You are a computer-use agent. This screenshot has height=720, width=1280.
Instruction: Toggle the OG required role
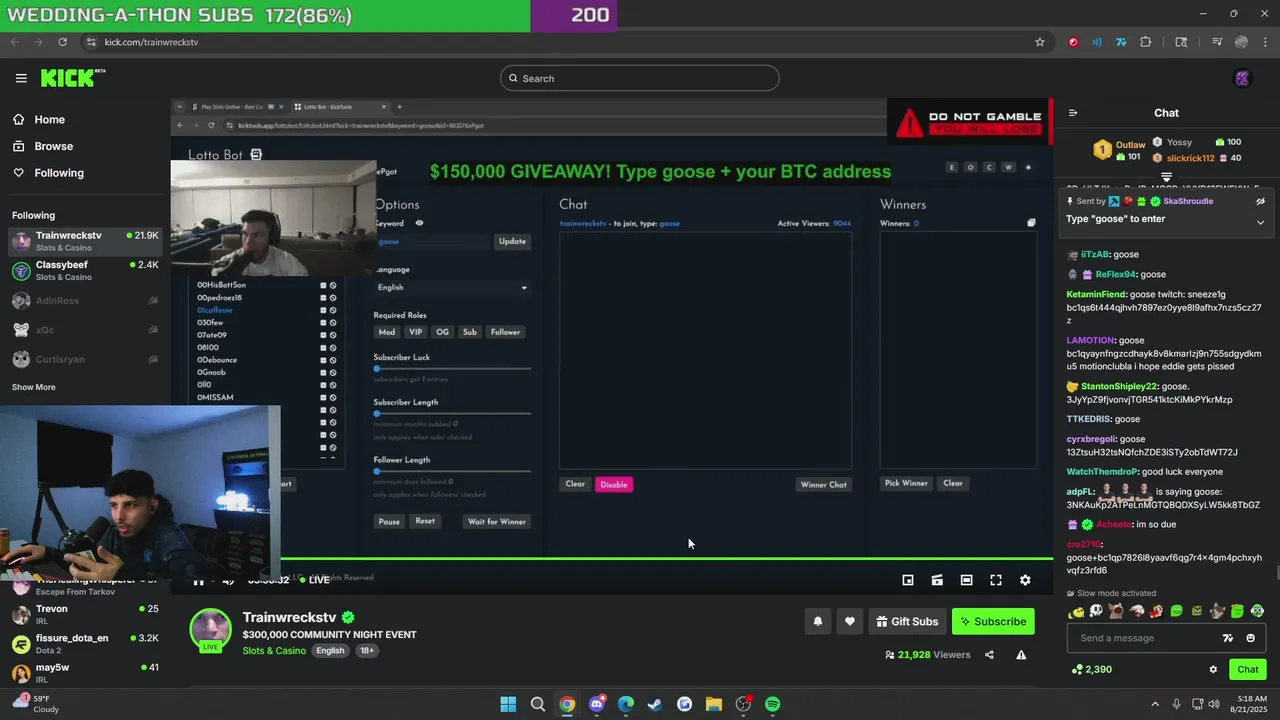[442, 332]
